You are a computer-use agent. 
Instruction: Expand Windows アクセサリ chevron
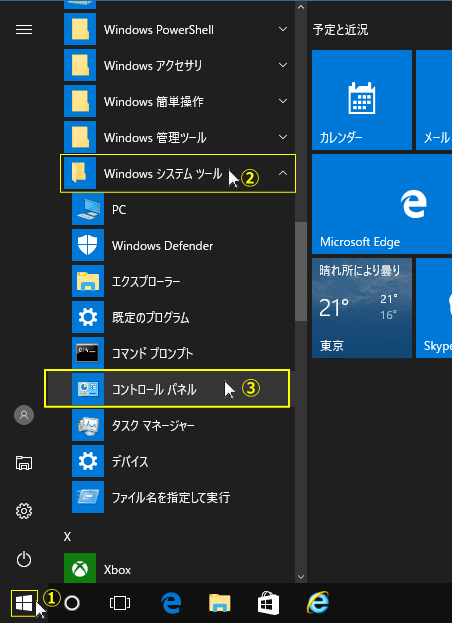[x=283, y=65]
